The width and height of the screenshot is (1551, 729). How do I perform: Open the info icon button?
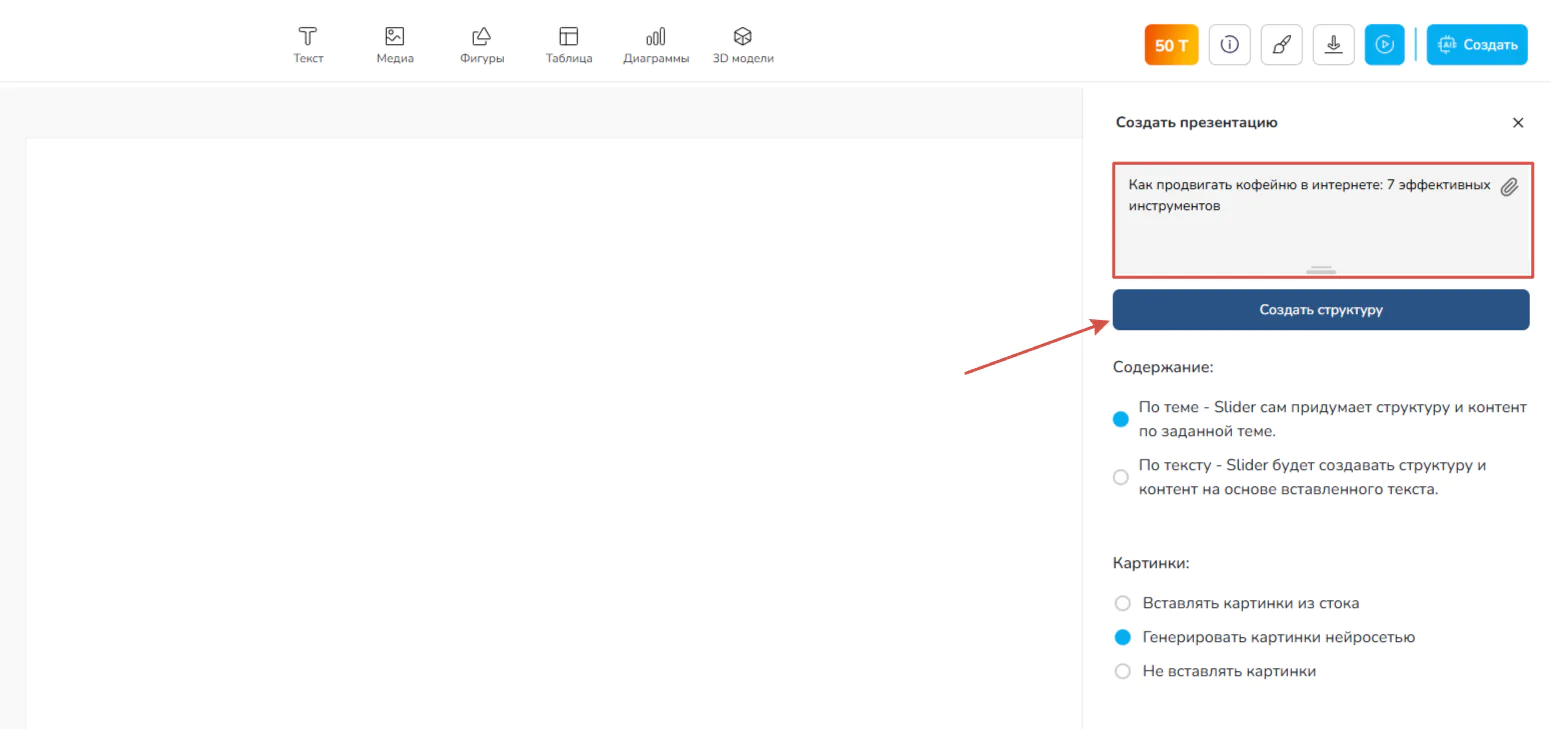(1230, 45)
